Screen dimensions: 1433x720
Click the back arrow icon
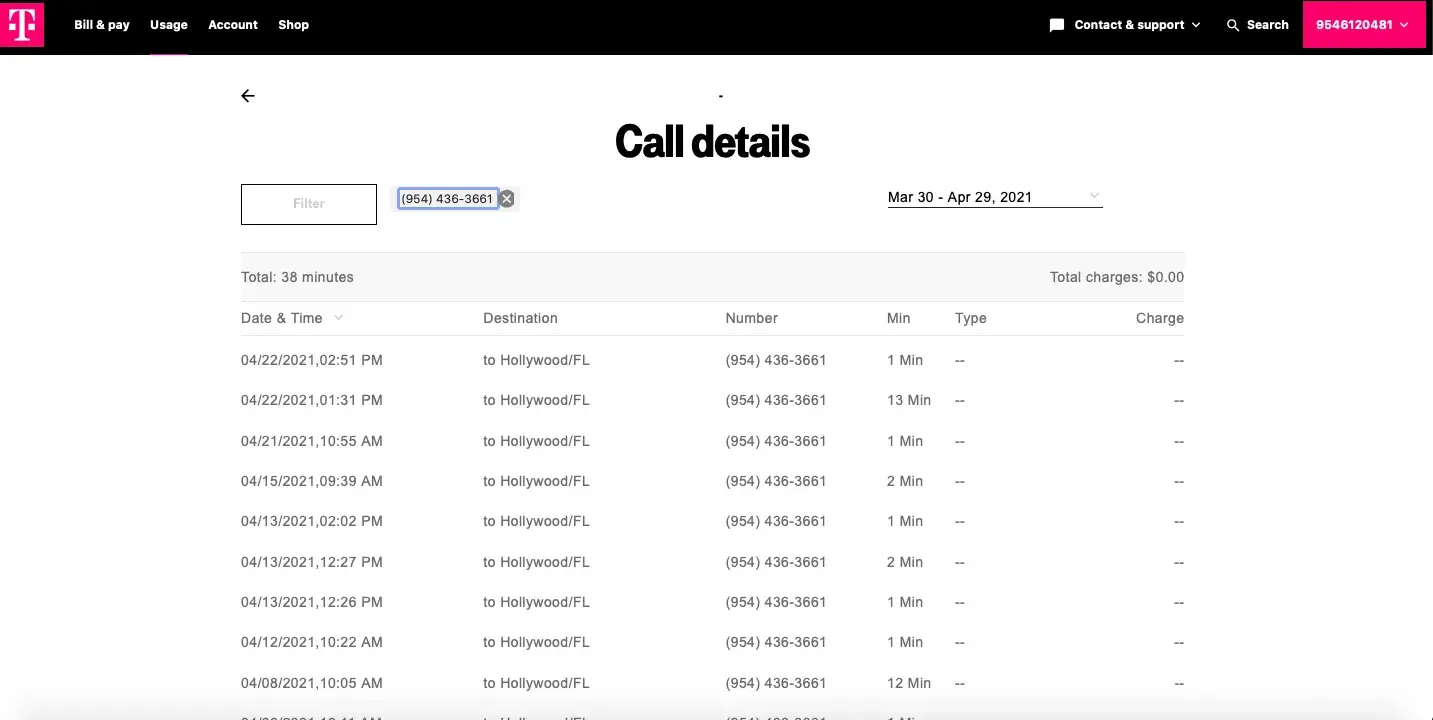248,96
